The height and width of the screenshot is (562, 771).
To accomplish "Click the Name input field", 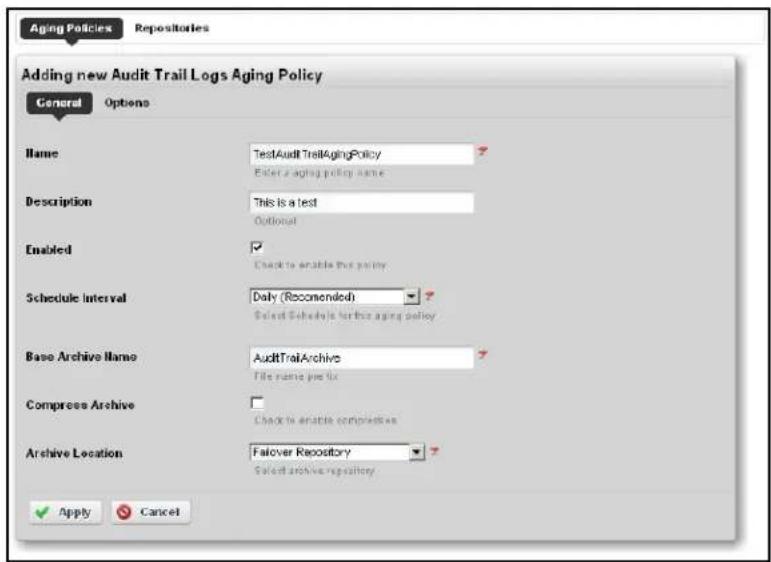I will coord(362,154).
